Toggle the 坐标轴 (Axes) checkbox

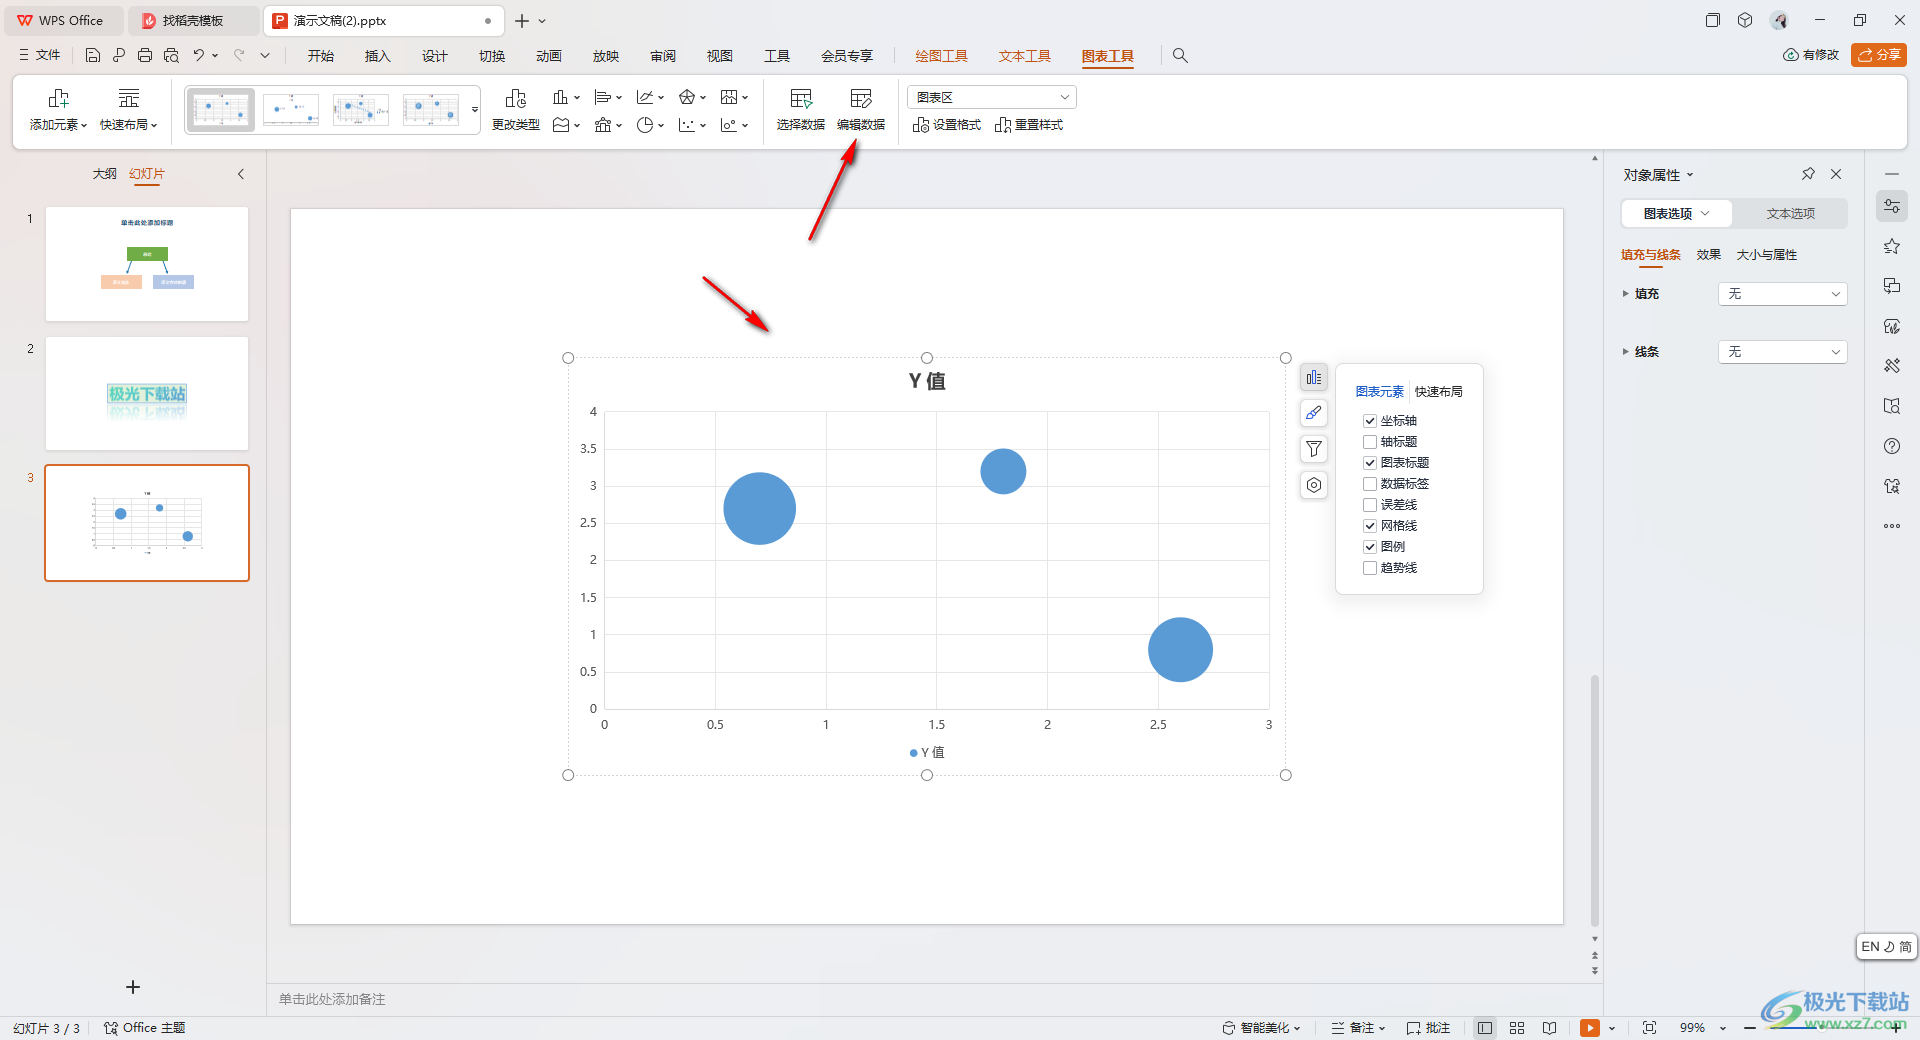pos(1370,421)
